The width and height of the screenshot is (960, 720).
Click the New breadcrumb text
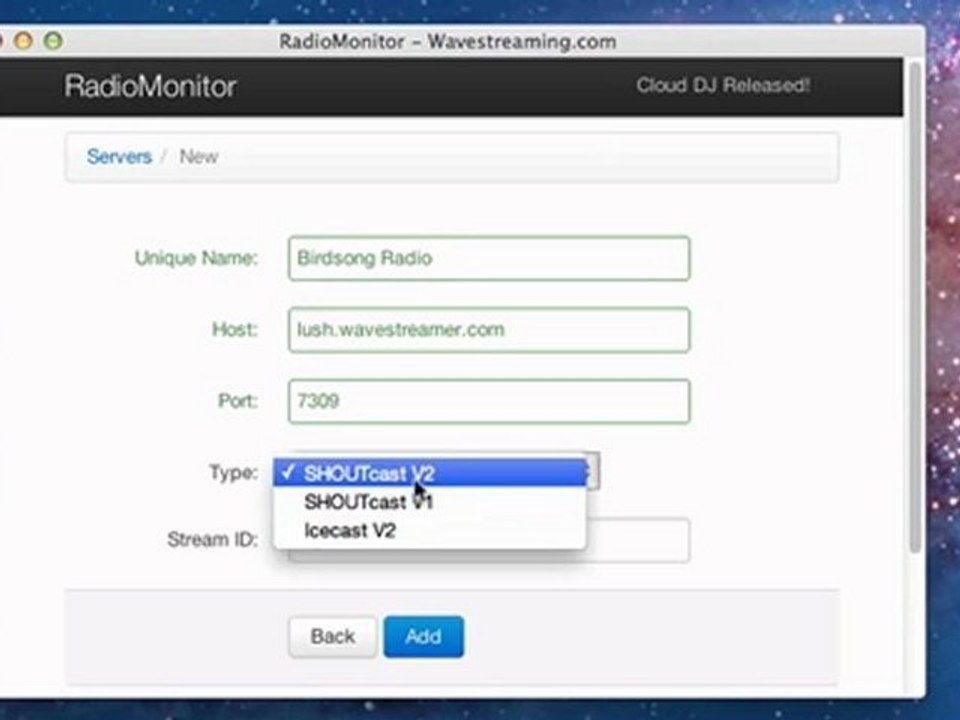[x=198, y=157]
